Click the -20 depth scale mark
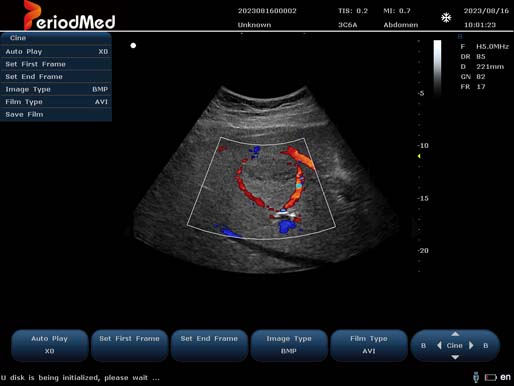 (423, 251)
